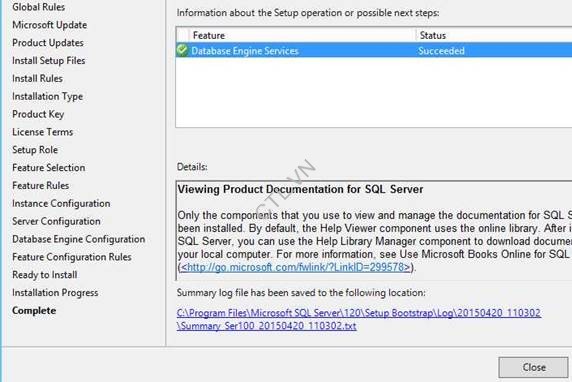This screenshot has height=382, width=572.
Task: Open the summary log file path link
Action: point(359,319)
